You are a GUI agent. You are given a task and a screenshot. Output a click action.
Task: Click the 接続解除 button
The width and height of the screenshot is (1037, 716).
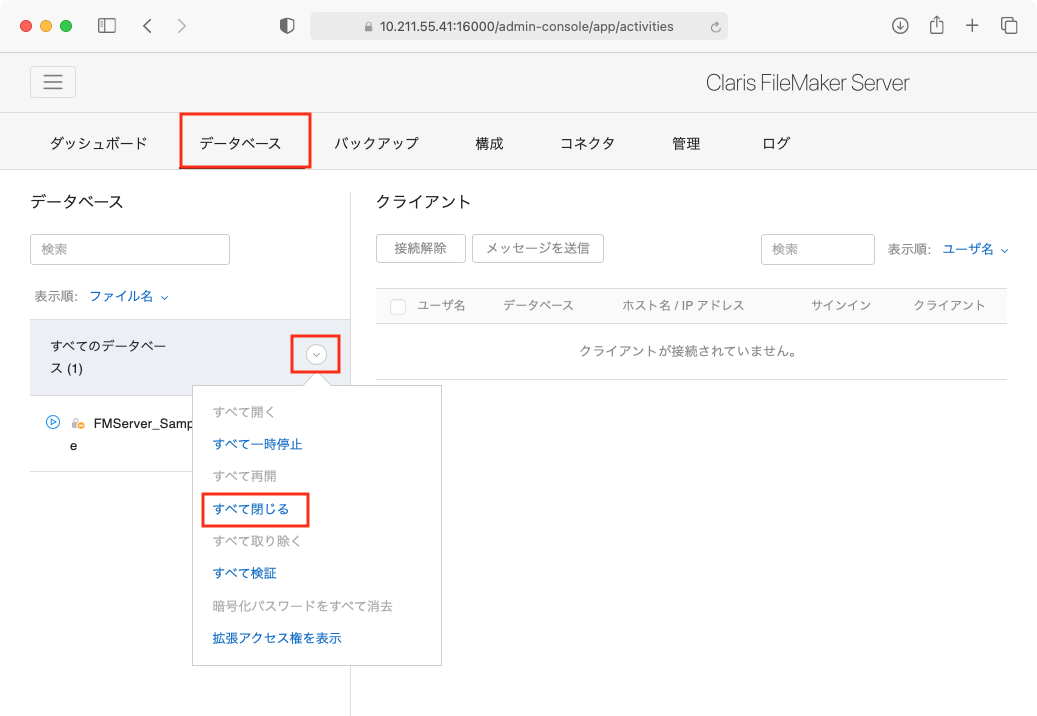click(x=420, y=249)
